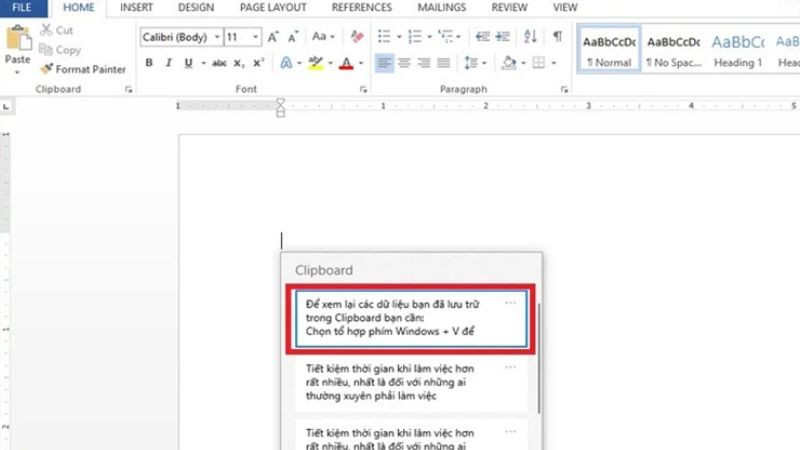
Task: Insert a numbered list
Action: [415, 37]
